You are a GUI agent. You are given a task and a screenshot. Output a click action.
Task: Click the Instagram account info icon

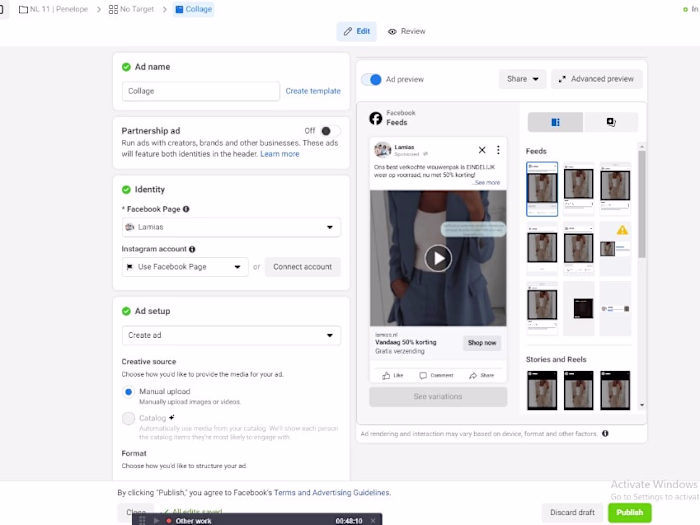[x=192, y=249]
